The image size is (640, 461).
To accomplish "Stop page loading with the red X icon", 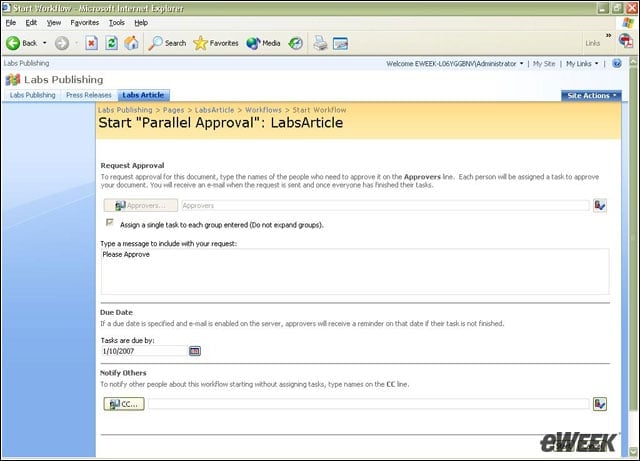I will (91, 43).
